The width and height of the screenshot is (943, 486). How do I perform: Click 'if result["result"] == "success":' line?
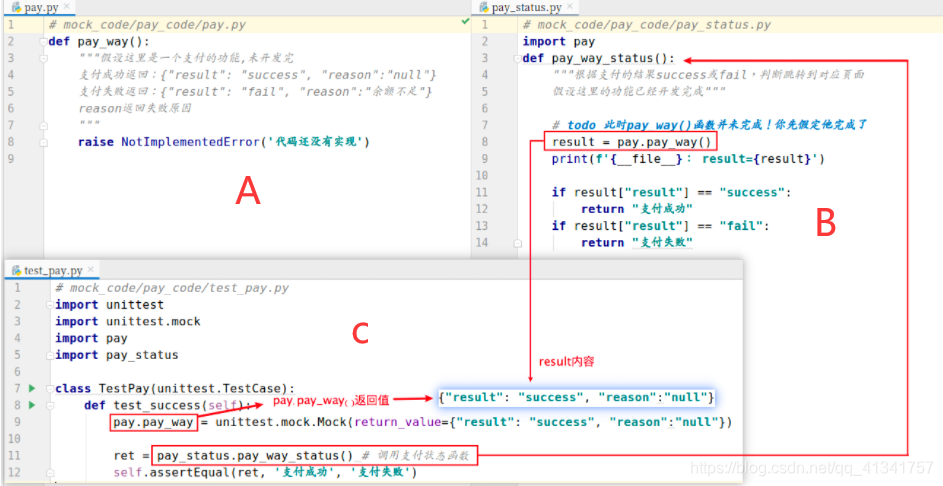[x=672, y=192]
